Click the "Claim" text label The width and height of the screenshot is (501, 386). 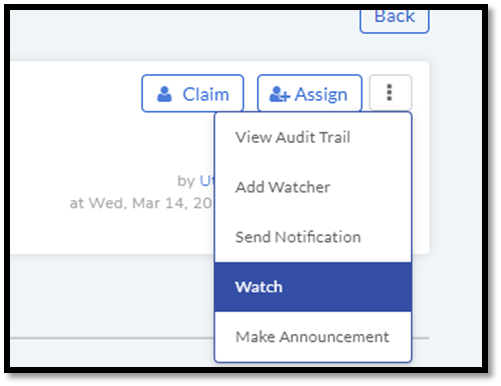click(206, 94)
